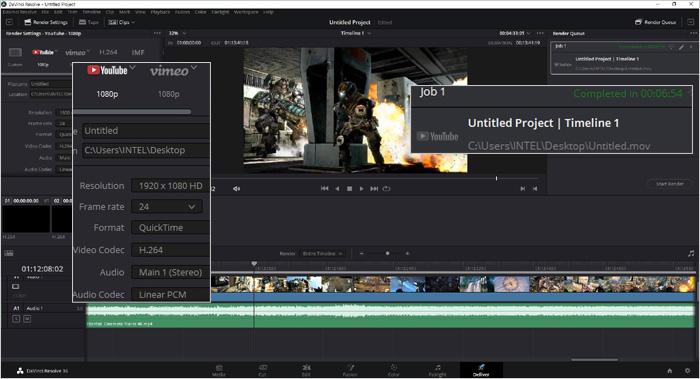Viewport: 700px width, 379px height.
Task: Open Render Queue three-dot options menu
Action: point(693,33)
